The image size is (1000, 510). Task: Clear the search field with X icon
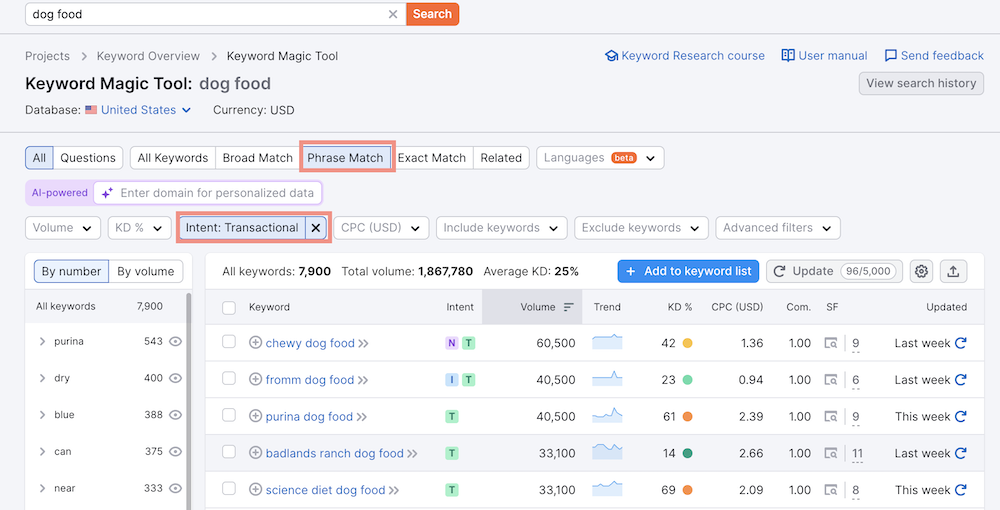point(393,14)
